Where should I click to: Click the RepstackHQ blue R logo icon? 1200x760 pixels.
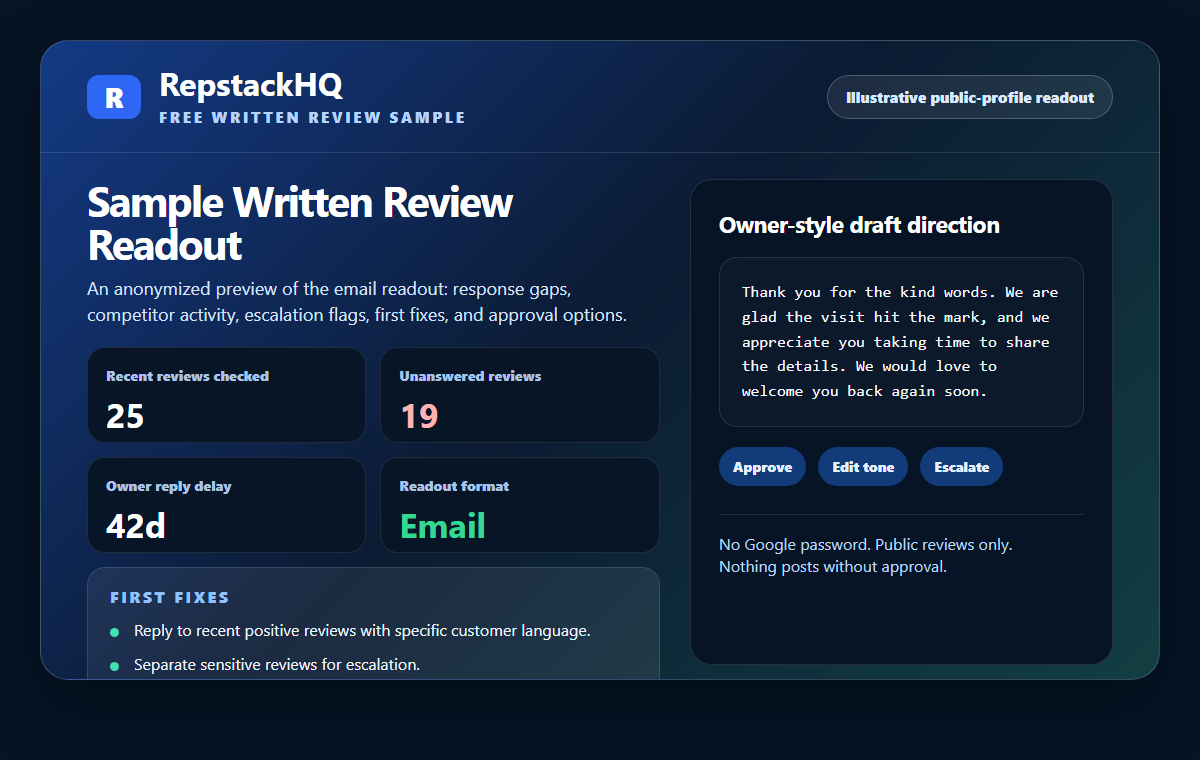(114, 97)
